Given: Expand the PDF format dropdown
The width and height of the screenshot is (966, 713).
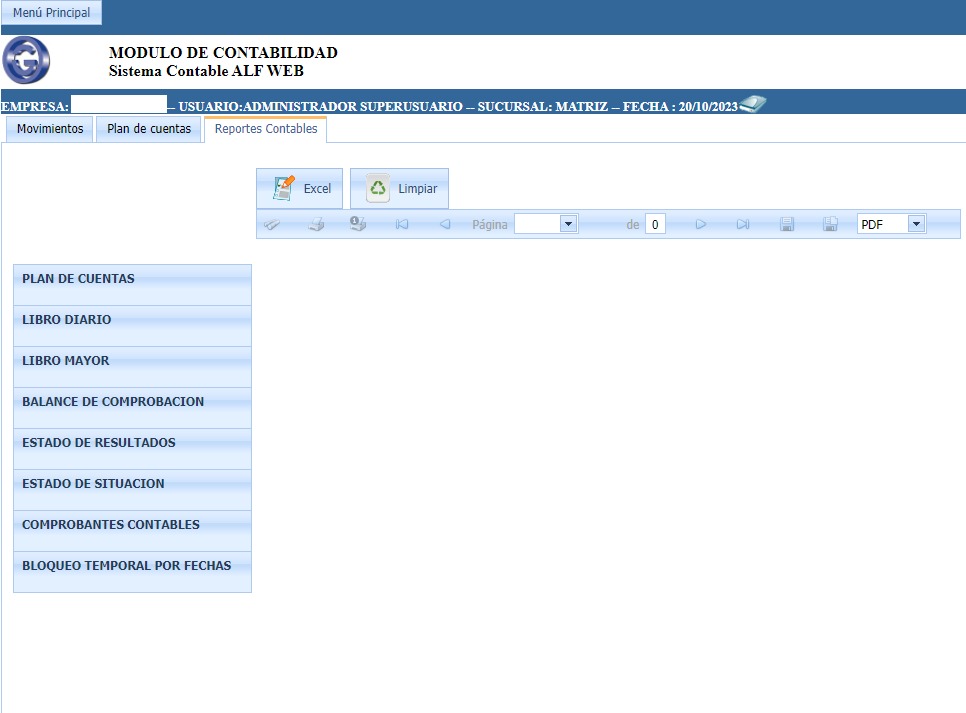Looking at the screenshot, I should [916, 225].
